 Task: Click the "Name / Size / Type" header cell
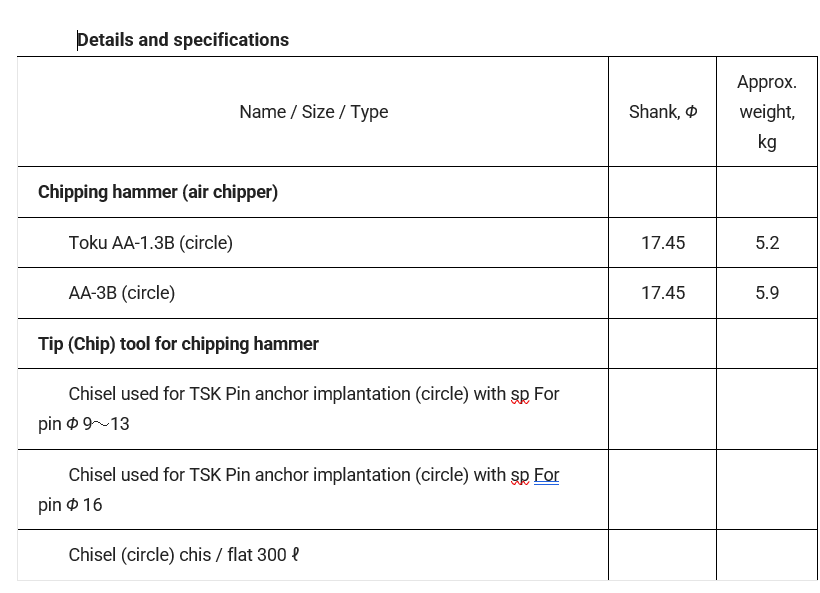[313, 112]
